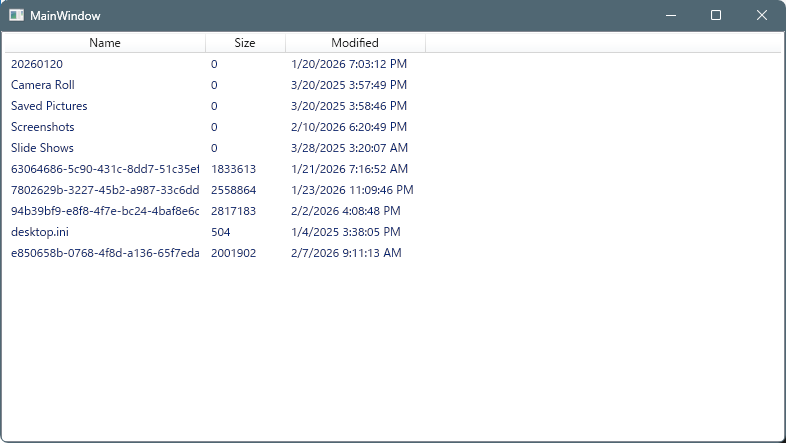Click the modified date 1/23/2026 11:09:46 PM
Image resolution: width=786 pixels, height=443 pixels.
[352, 190]
